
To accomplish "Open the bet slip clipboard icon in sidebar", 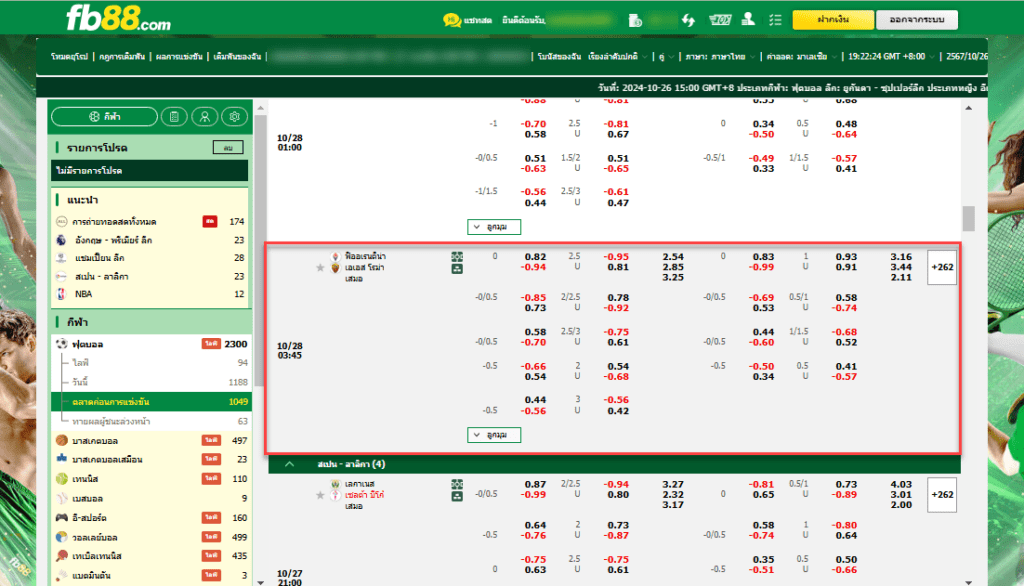I will click(174, 116).
